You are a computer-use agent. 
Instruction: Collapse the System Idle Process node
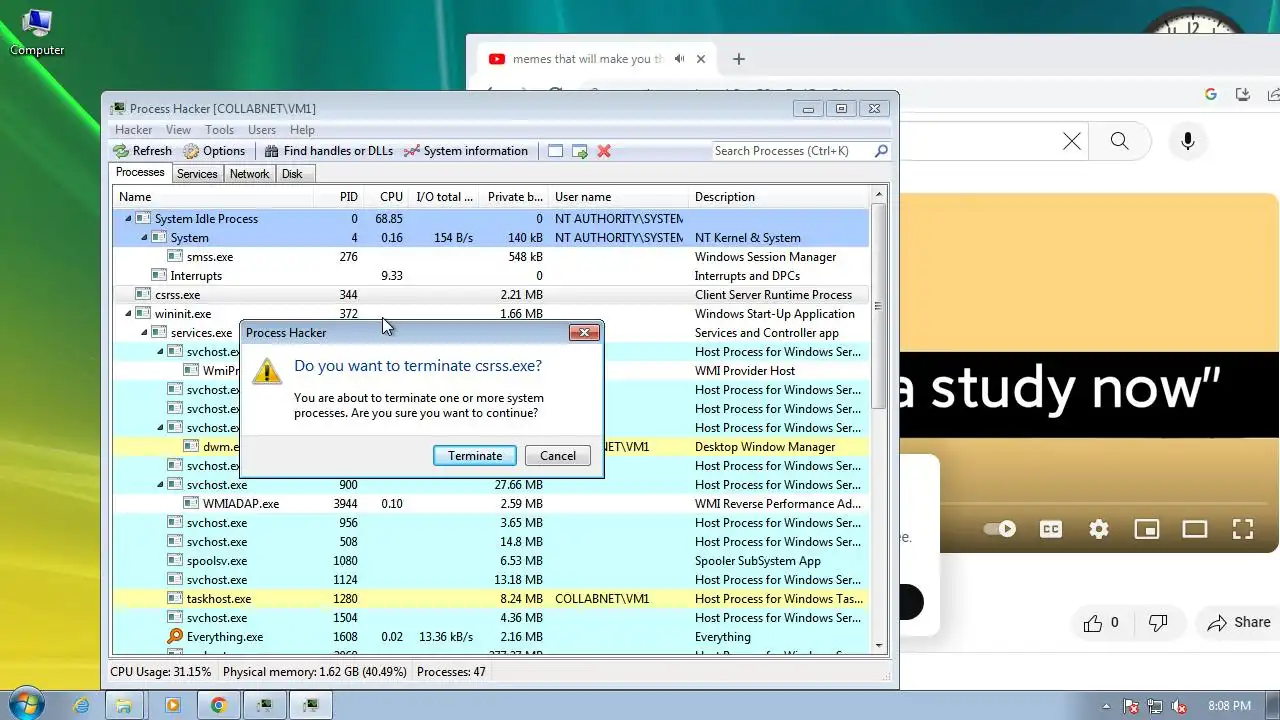[x=128, y=219]
